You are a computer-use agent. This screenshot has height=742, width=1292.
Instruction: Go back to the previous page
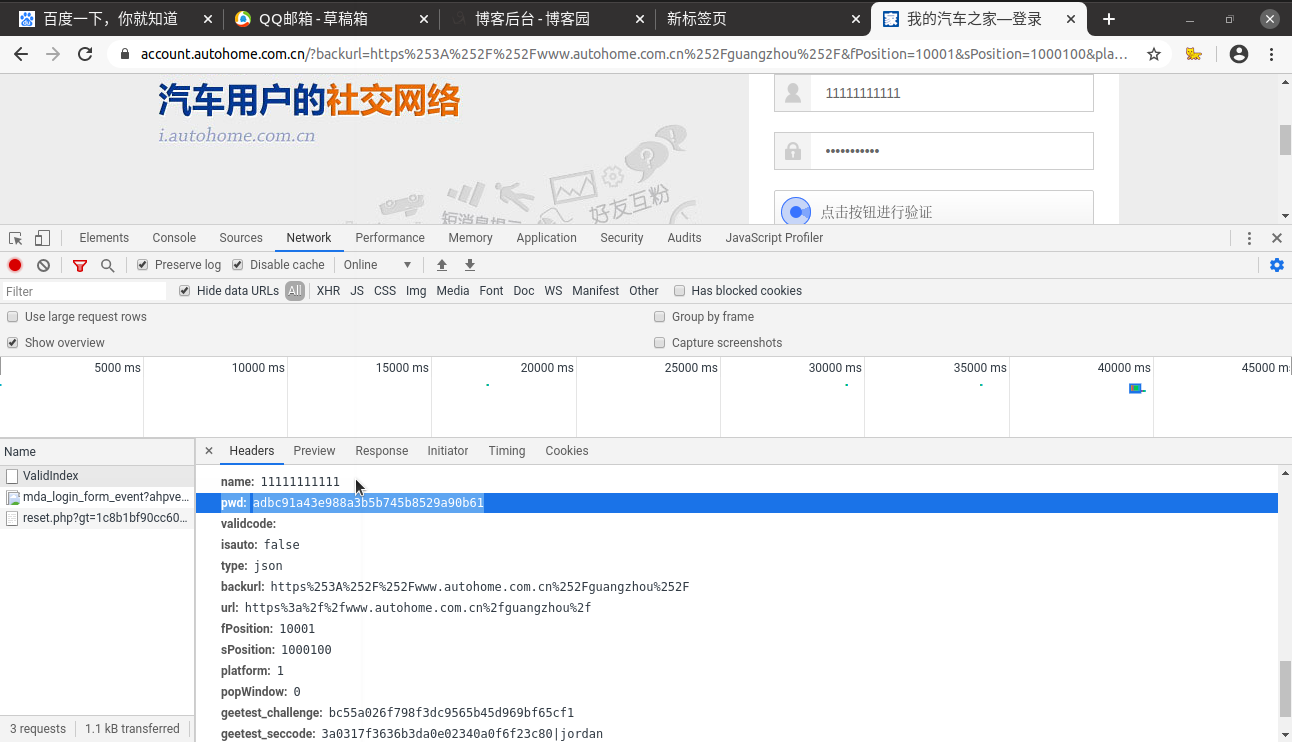[x=21, y=54]
